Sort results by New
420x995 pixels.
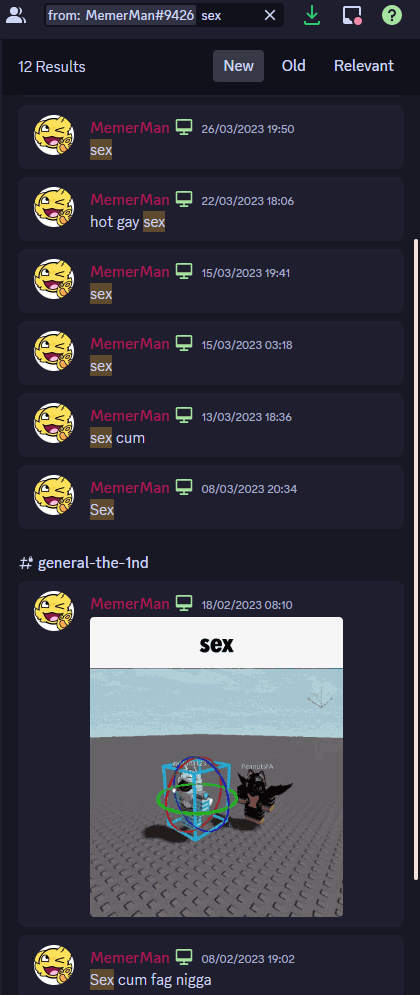tap(239, 66)
